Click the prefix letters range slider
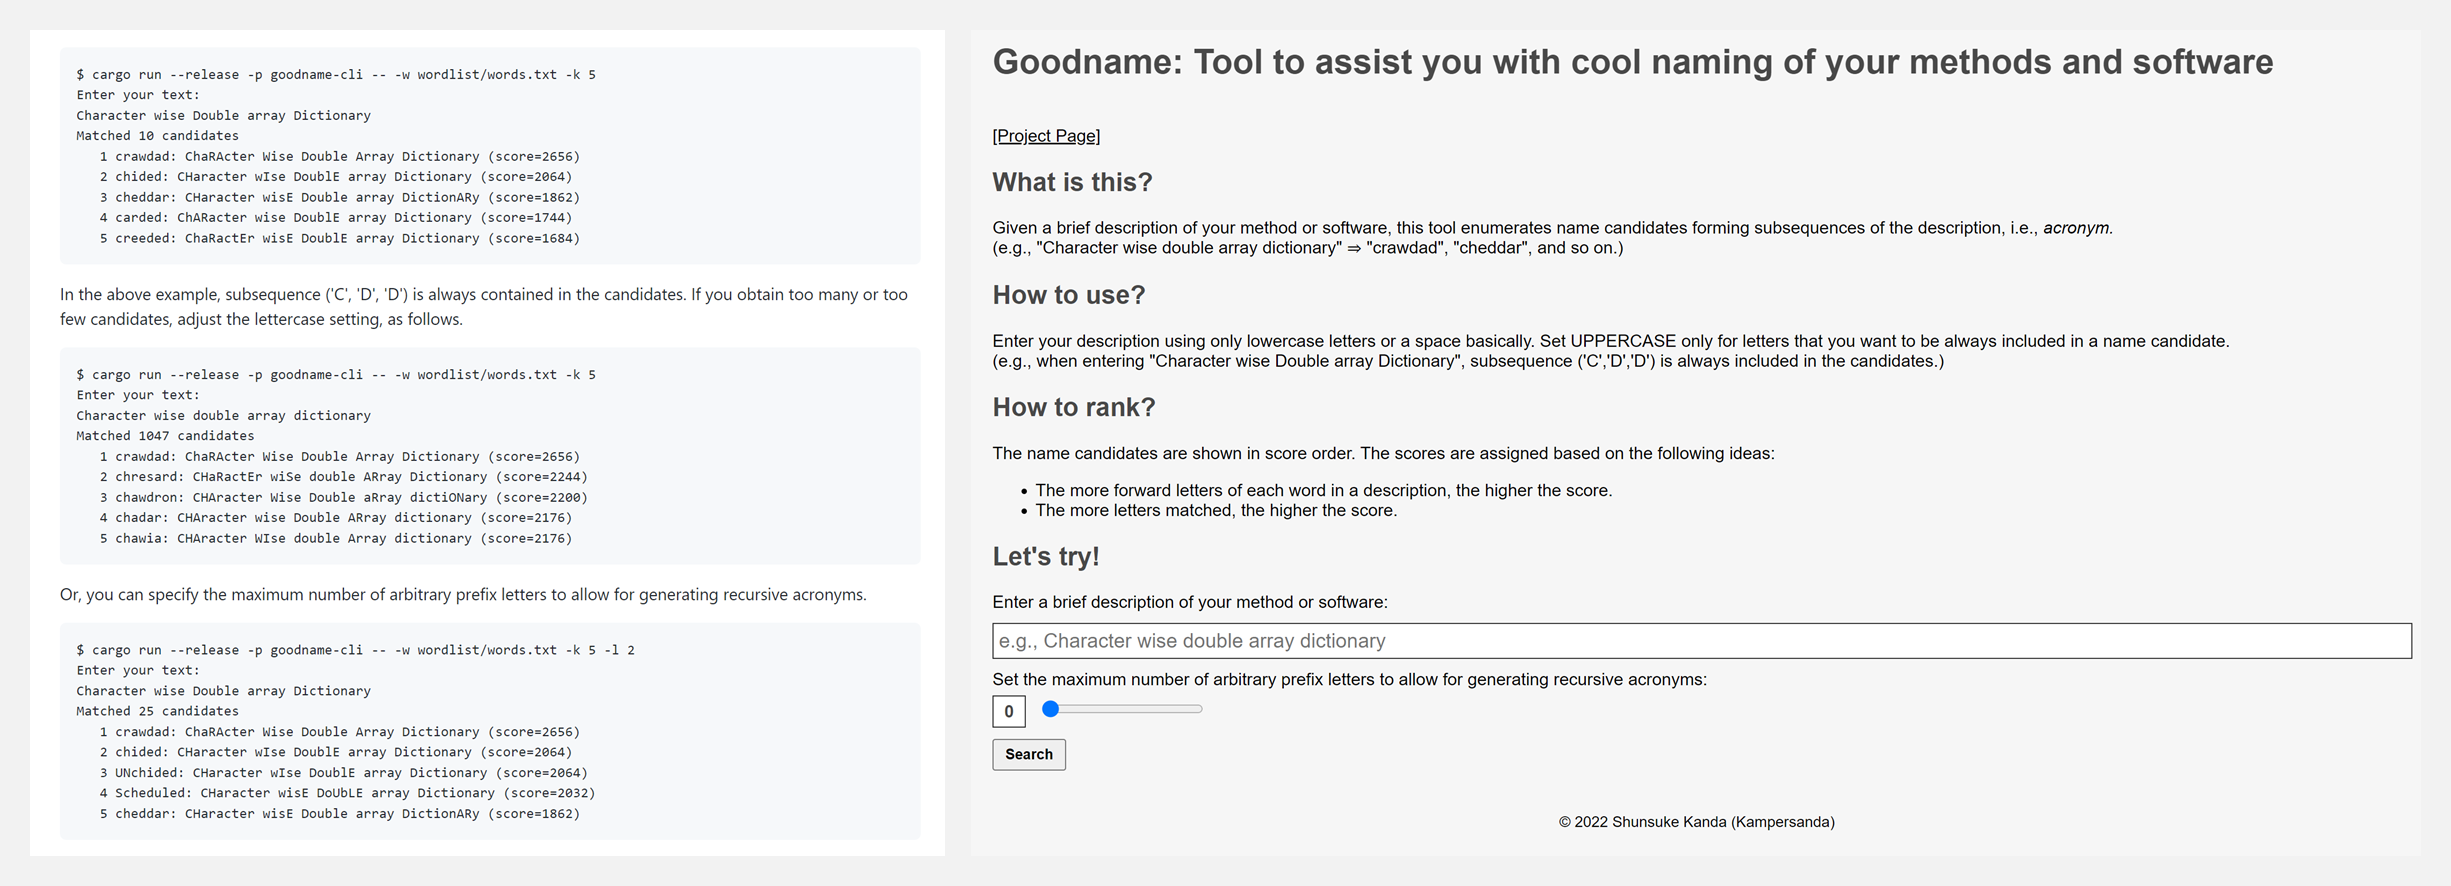Screen dimensions: 2451x886 [1122, 709]
